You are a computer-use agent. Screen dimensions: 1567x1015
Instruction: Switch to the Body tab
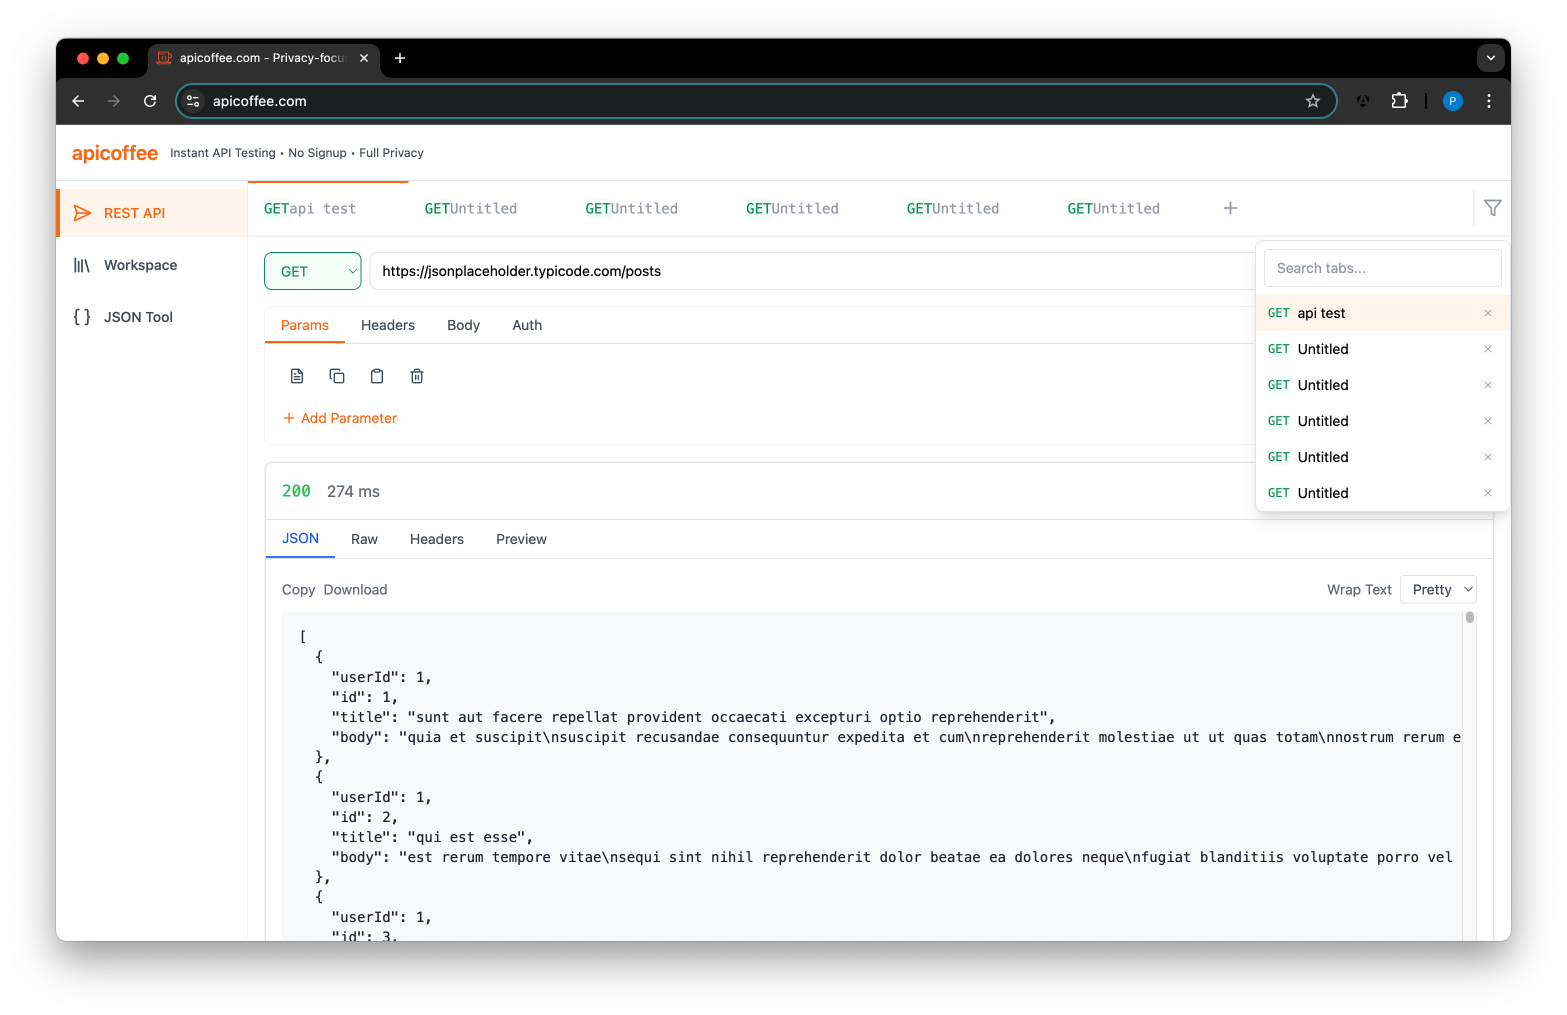point(463,325)
